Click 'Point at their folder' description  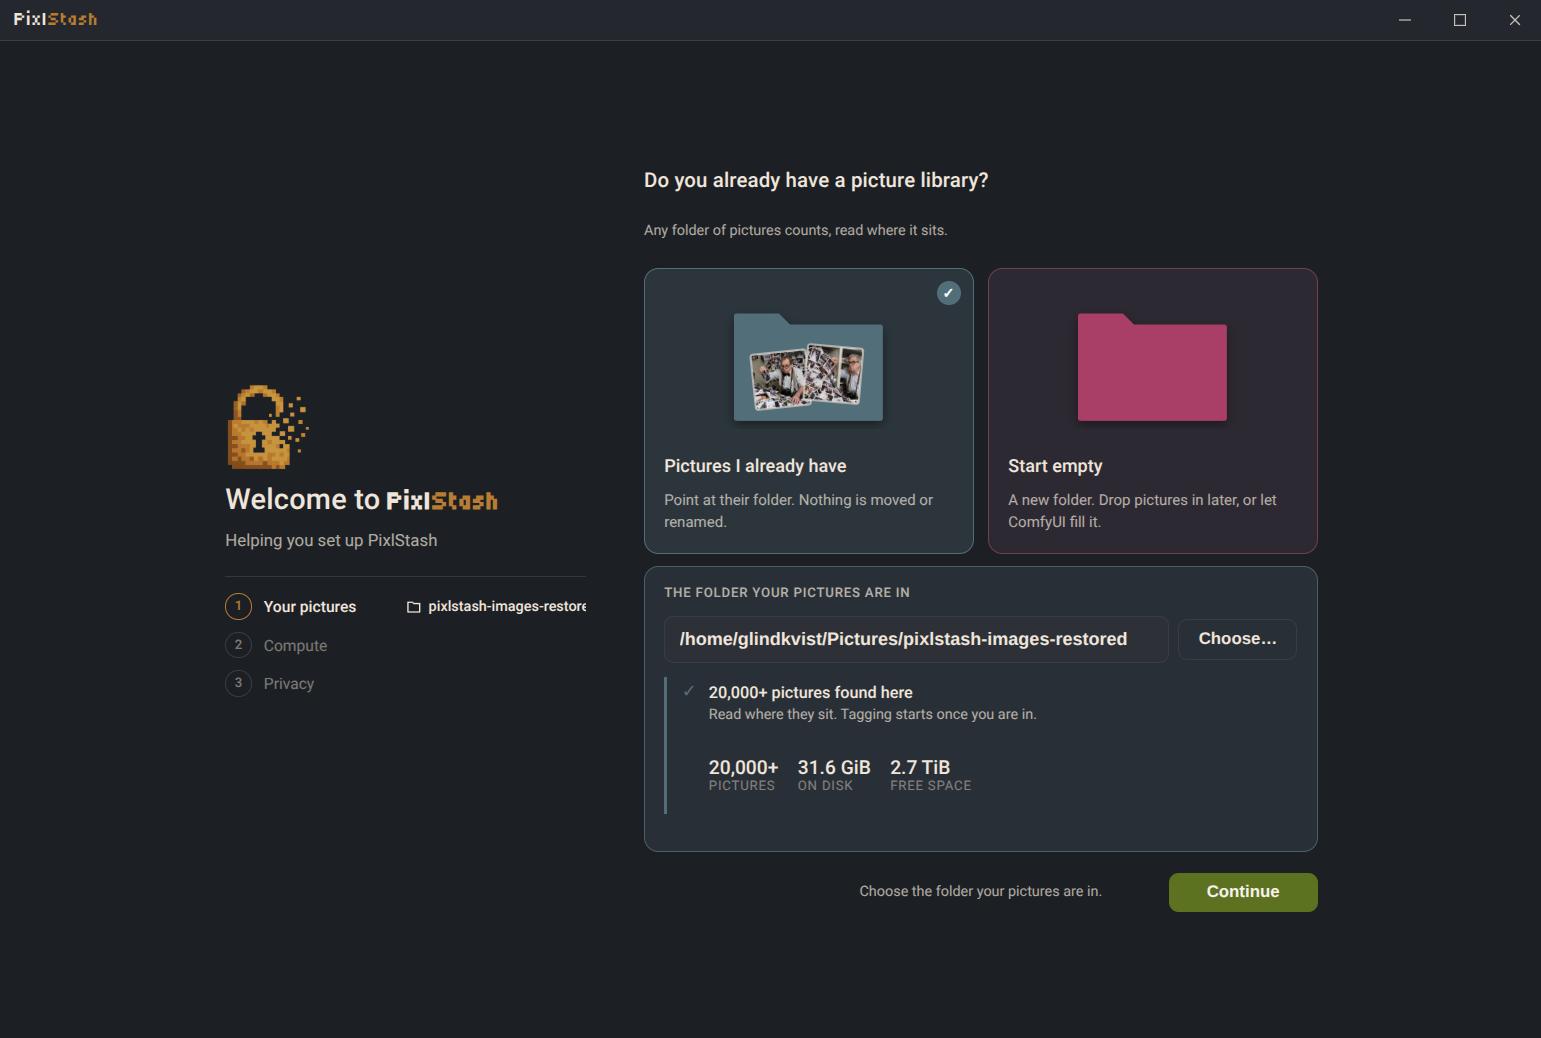(799, 511)
